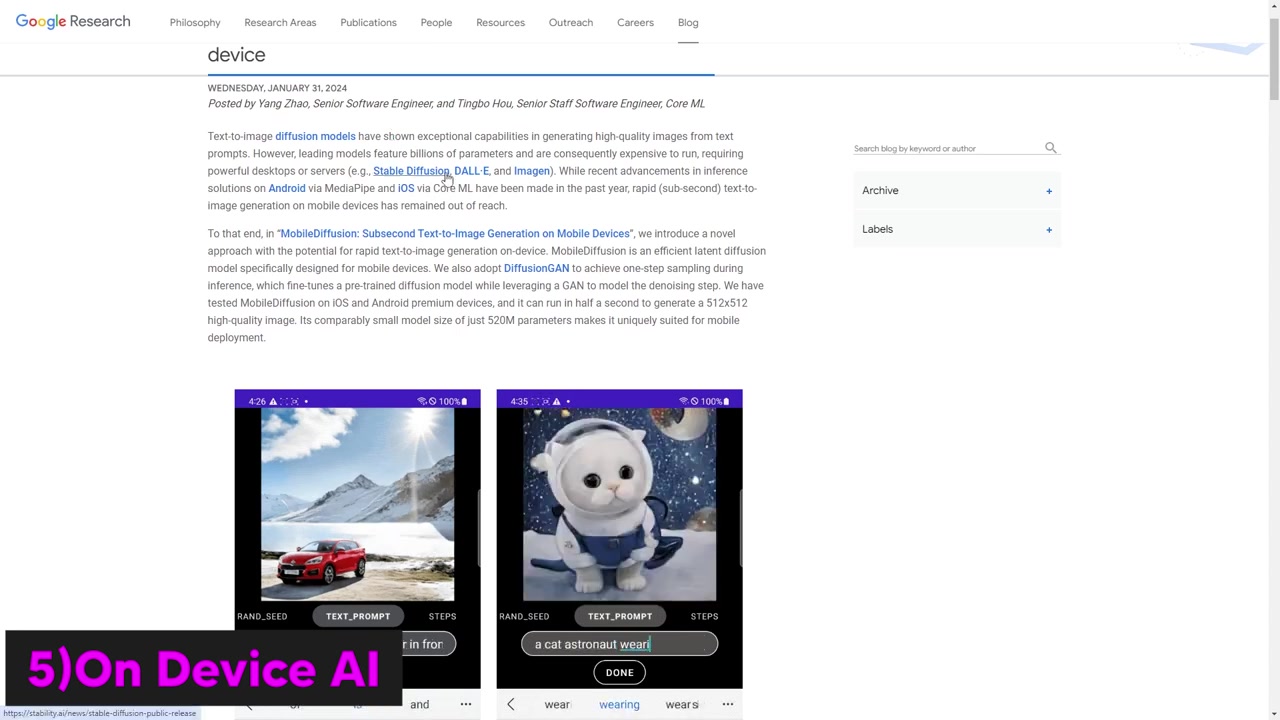Viewport: 1280px width, 720px height.
Task: Open the DALL·E link
Action: coord(472,171)
